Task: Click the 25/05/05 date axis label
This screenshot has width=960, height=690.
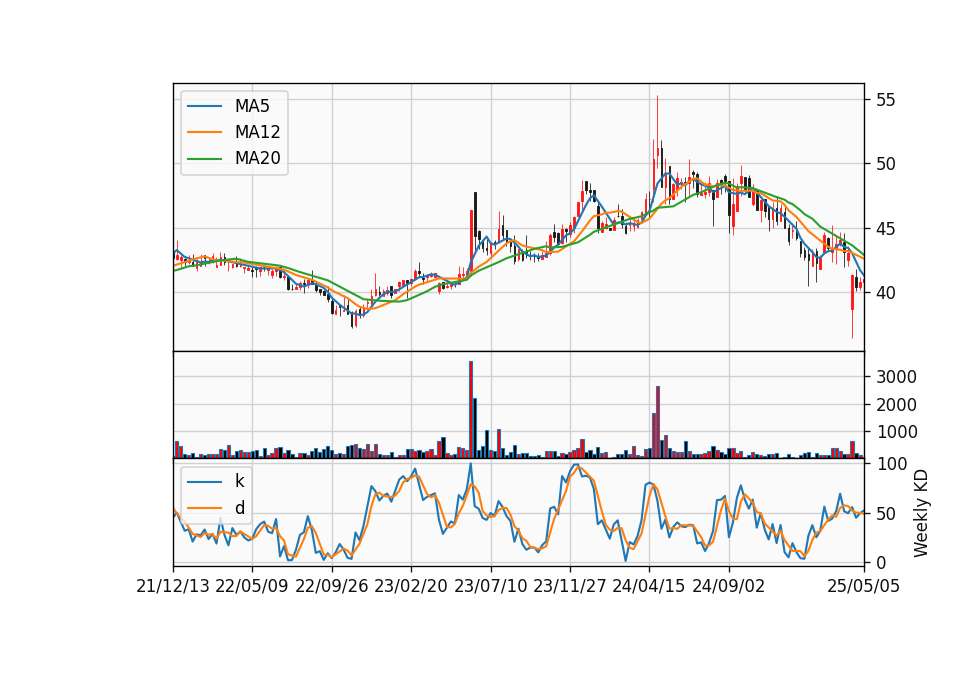Action: [x=864, y=586]
